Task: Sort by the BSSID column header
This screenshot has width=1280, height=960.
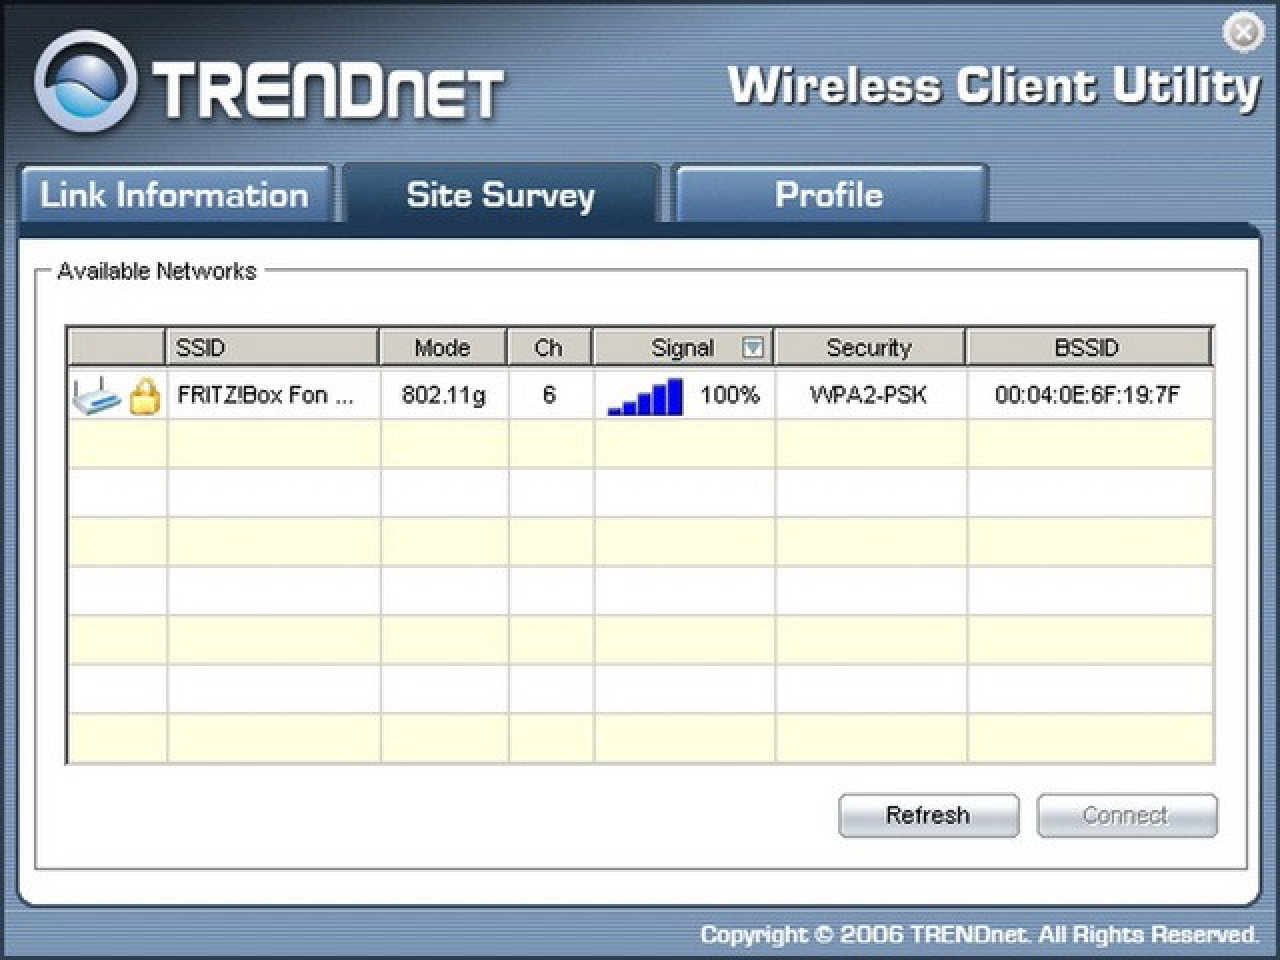Action: point(1088,347)
